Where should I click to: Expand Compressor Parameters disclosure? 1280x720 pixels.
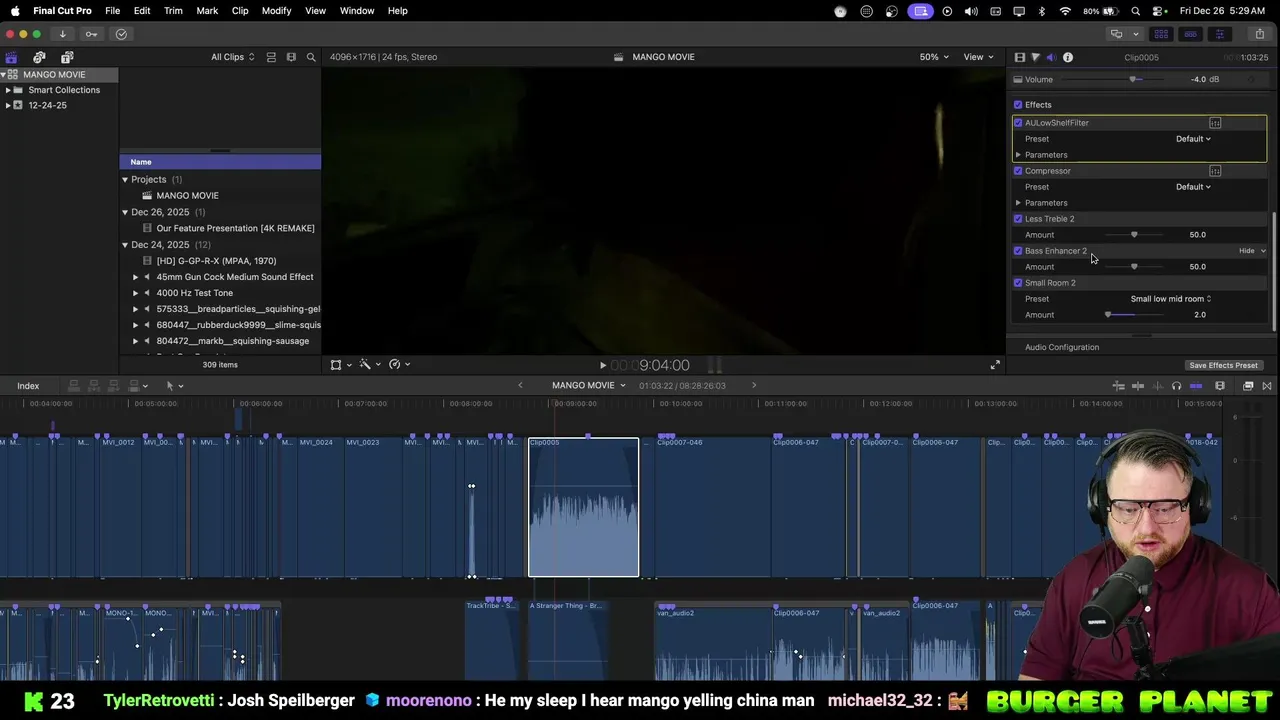[1018, 203]
